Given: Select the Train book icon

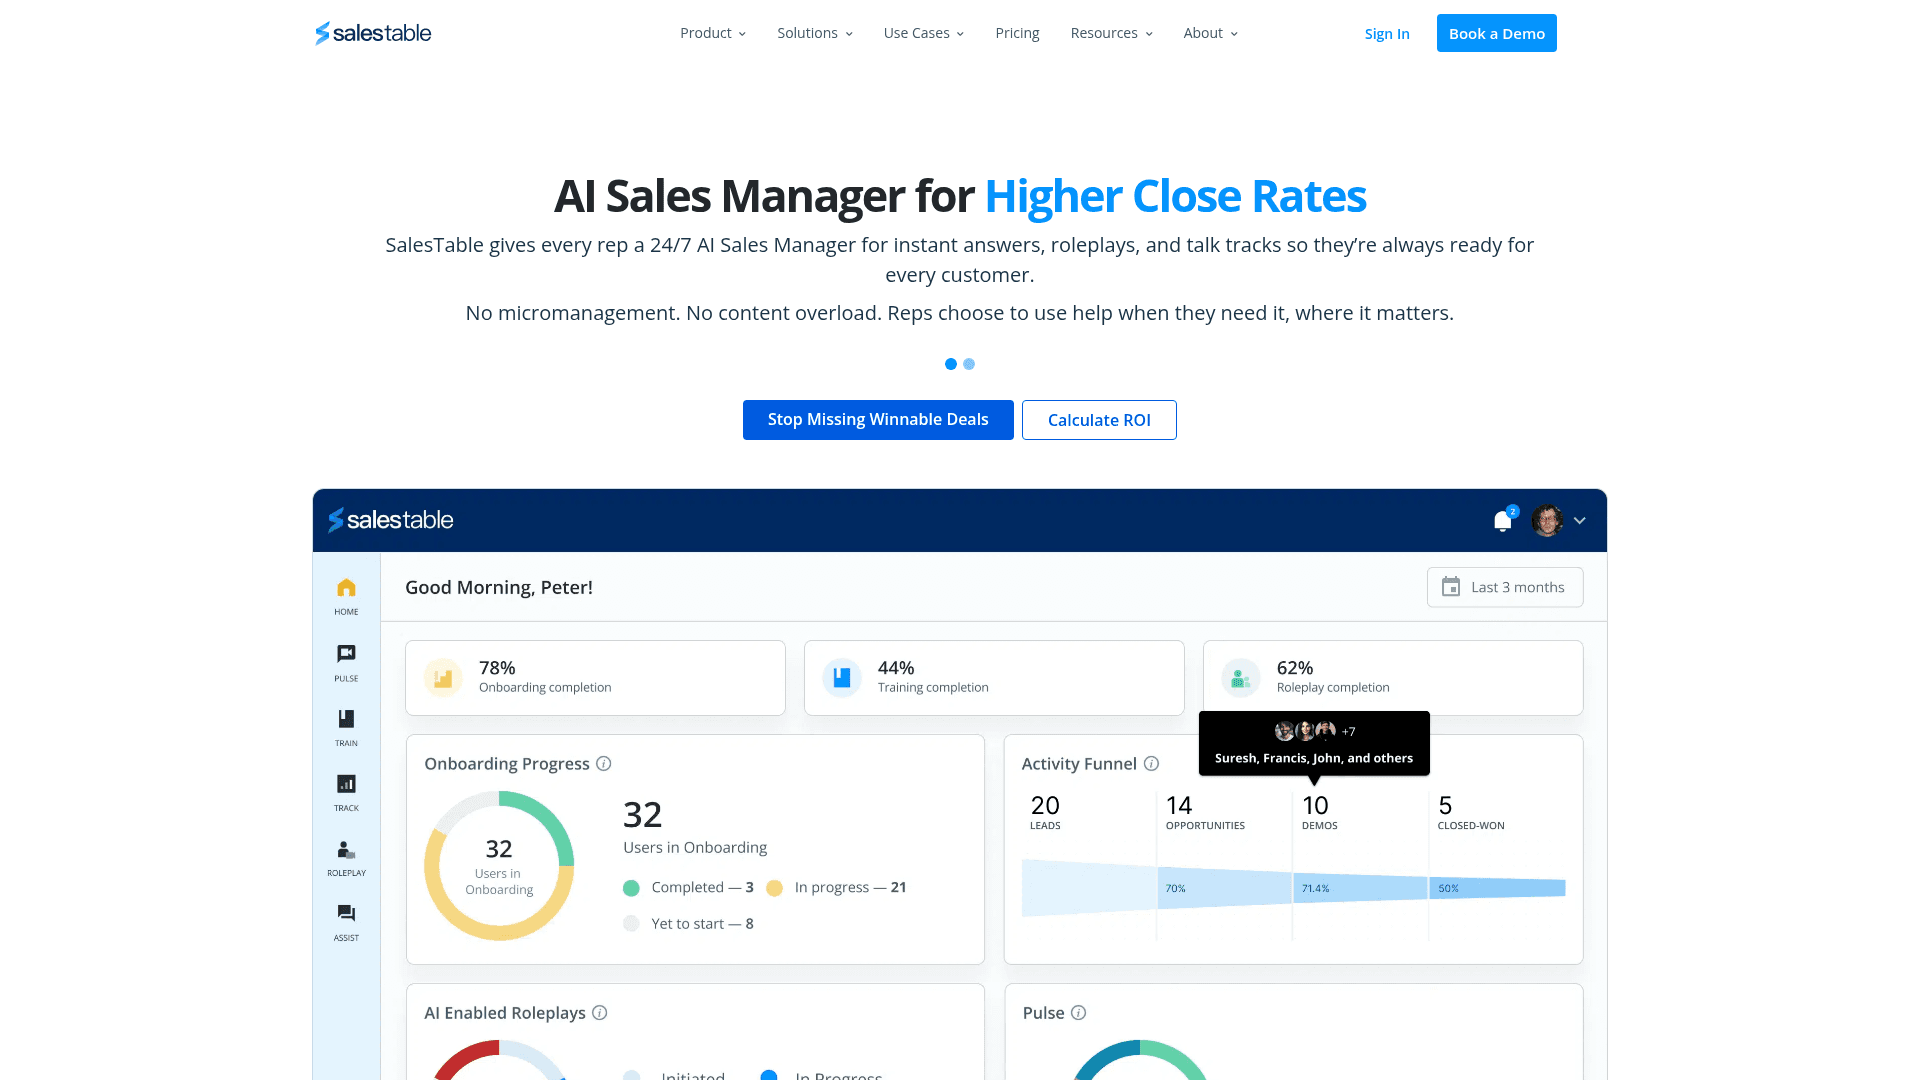Looking at the screenshot, I should coord(346,719).
